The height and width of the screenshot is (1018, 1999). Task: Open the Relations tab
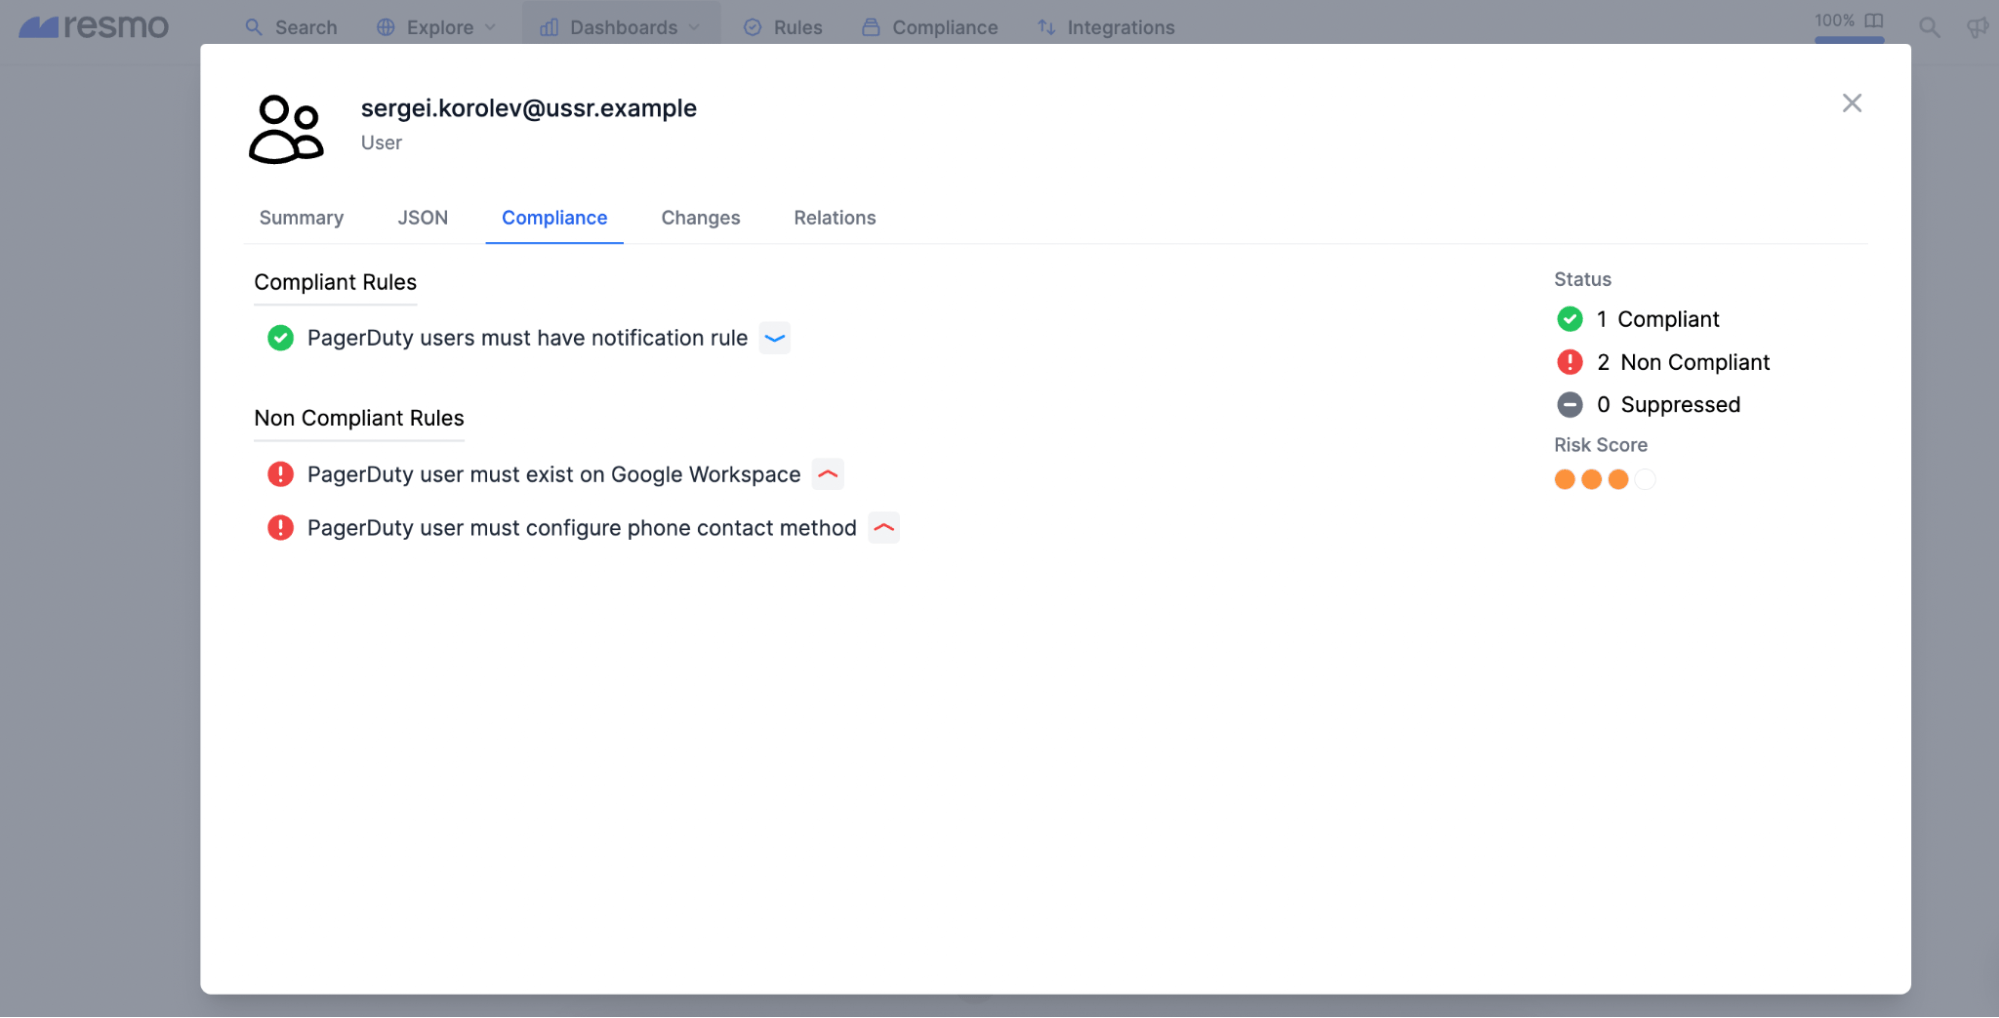834,218
